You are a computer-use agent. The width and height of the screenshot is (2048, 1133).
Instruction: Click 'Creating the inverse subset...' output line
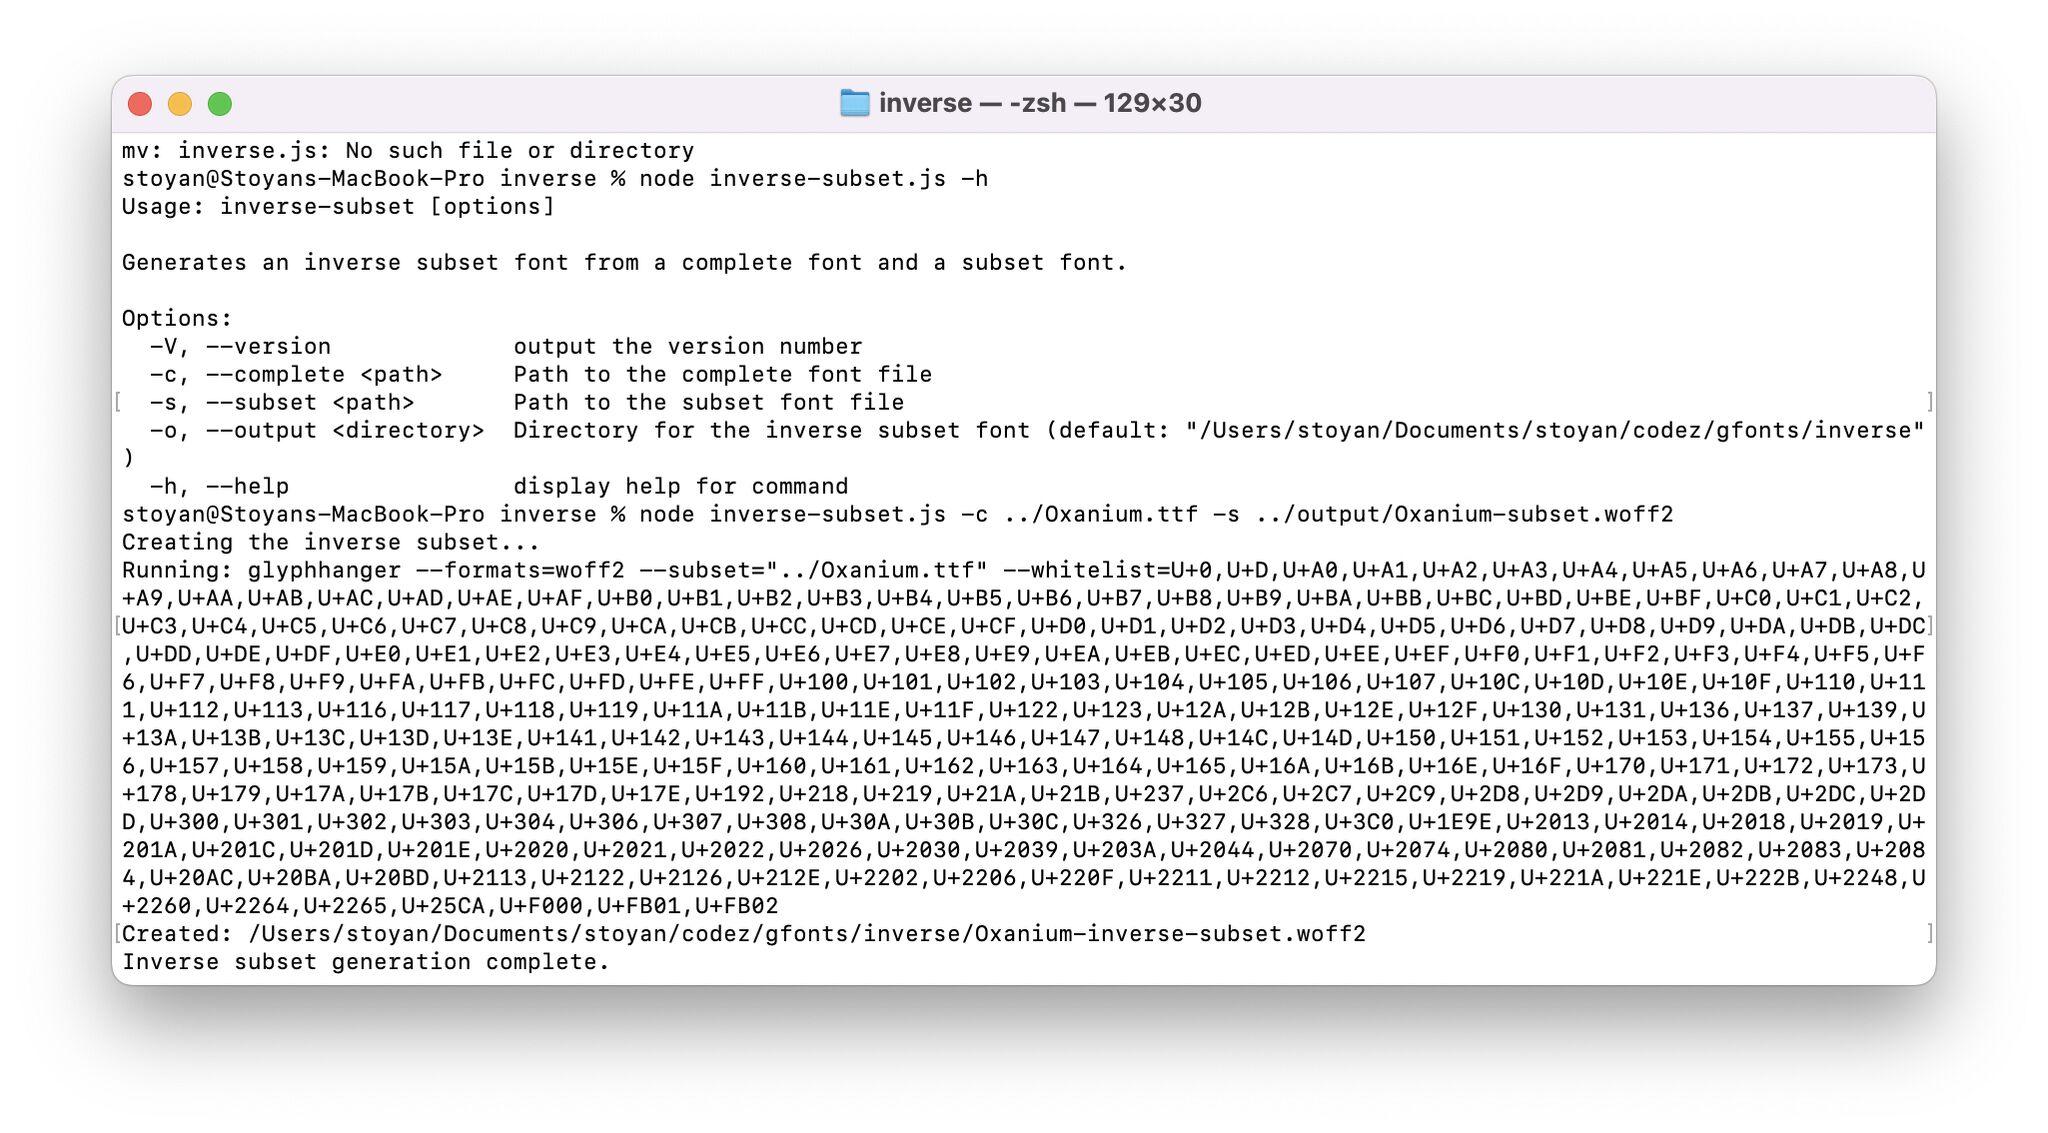(331, 543)
